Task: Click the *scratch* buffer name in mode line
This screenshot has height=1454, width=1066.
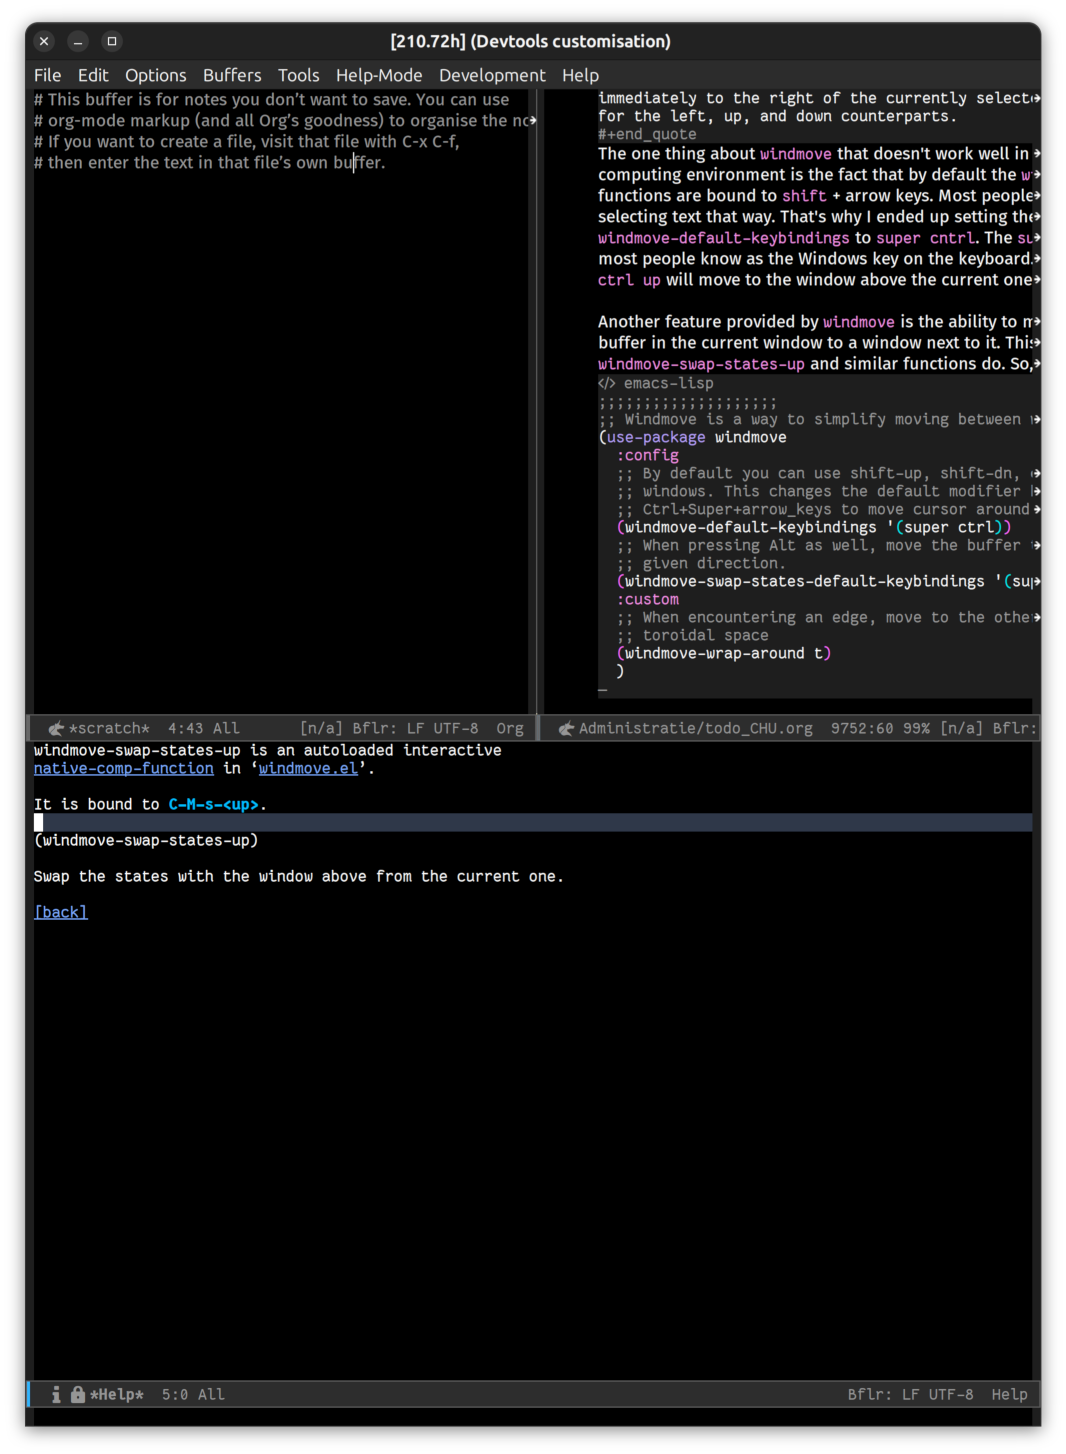Action: click(x=109, y=729)
